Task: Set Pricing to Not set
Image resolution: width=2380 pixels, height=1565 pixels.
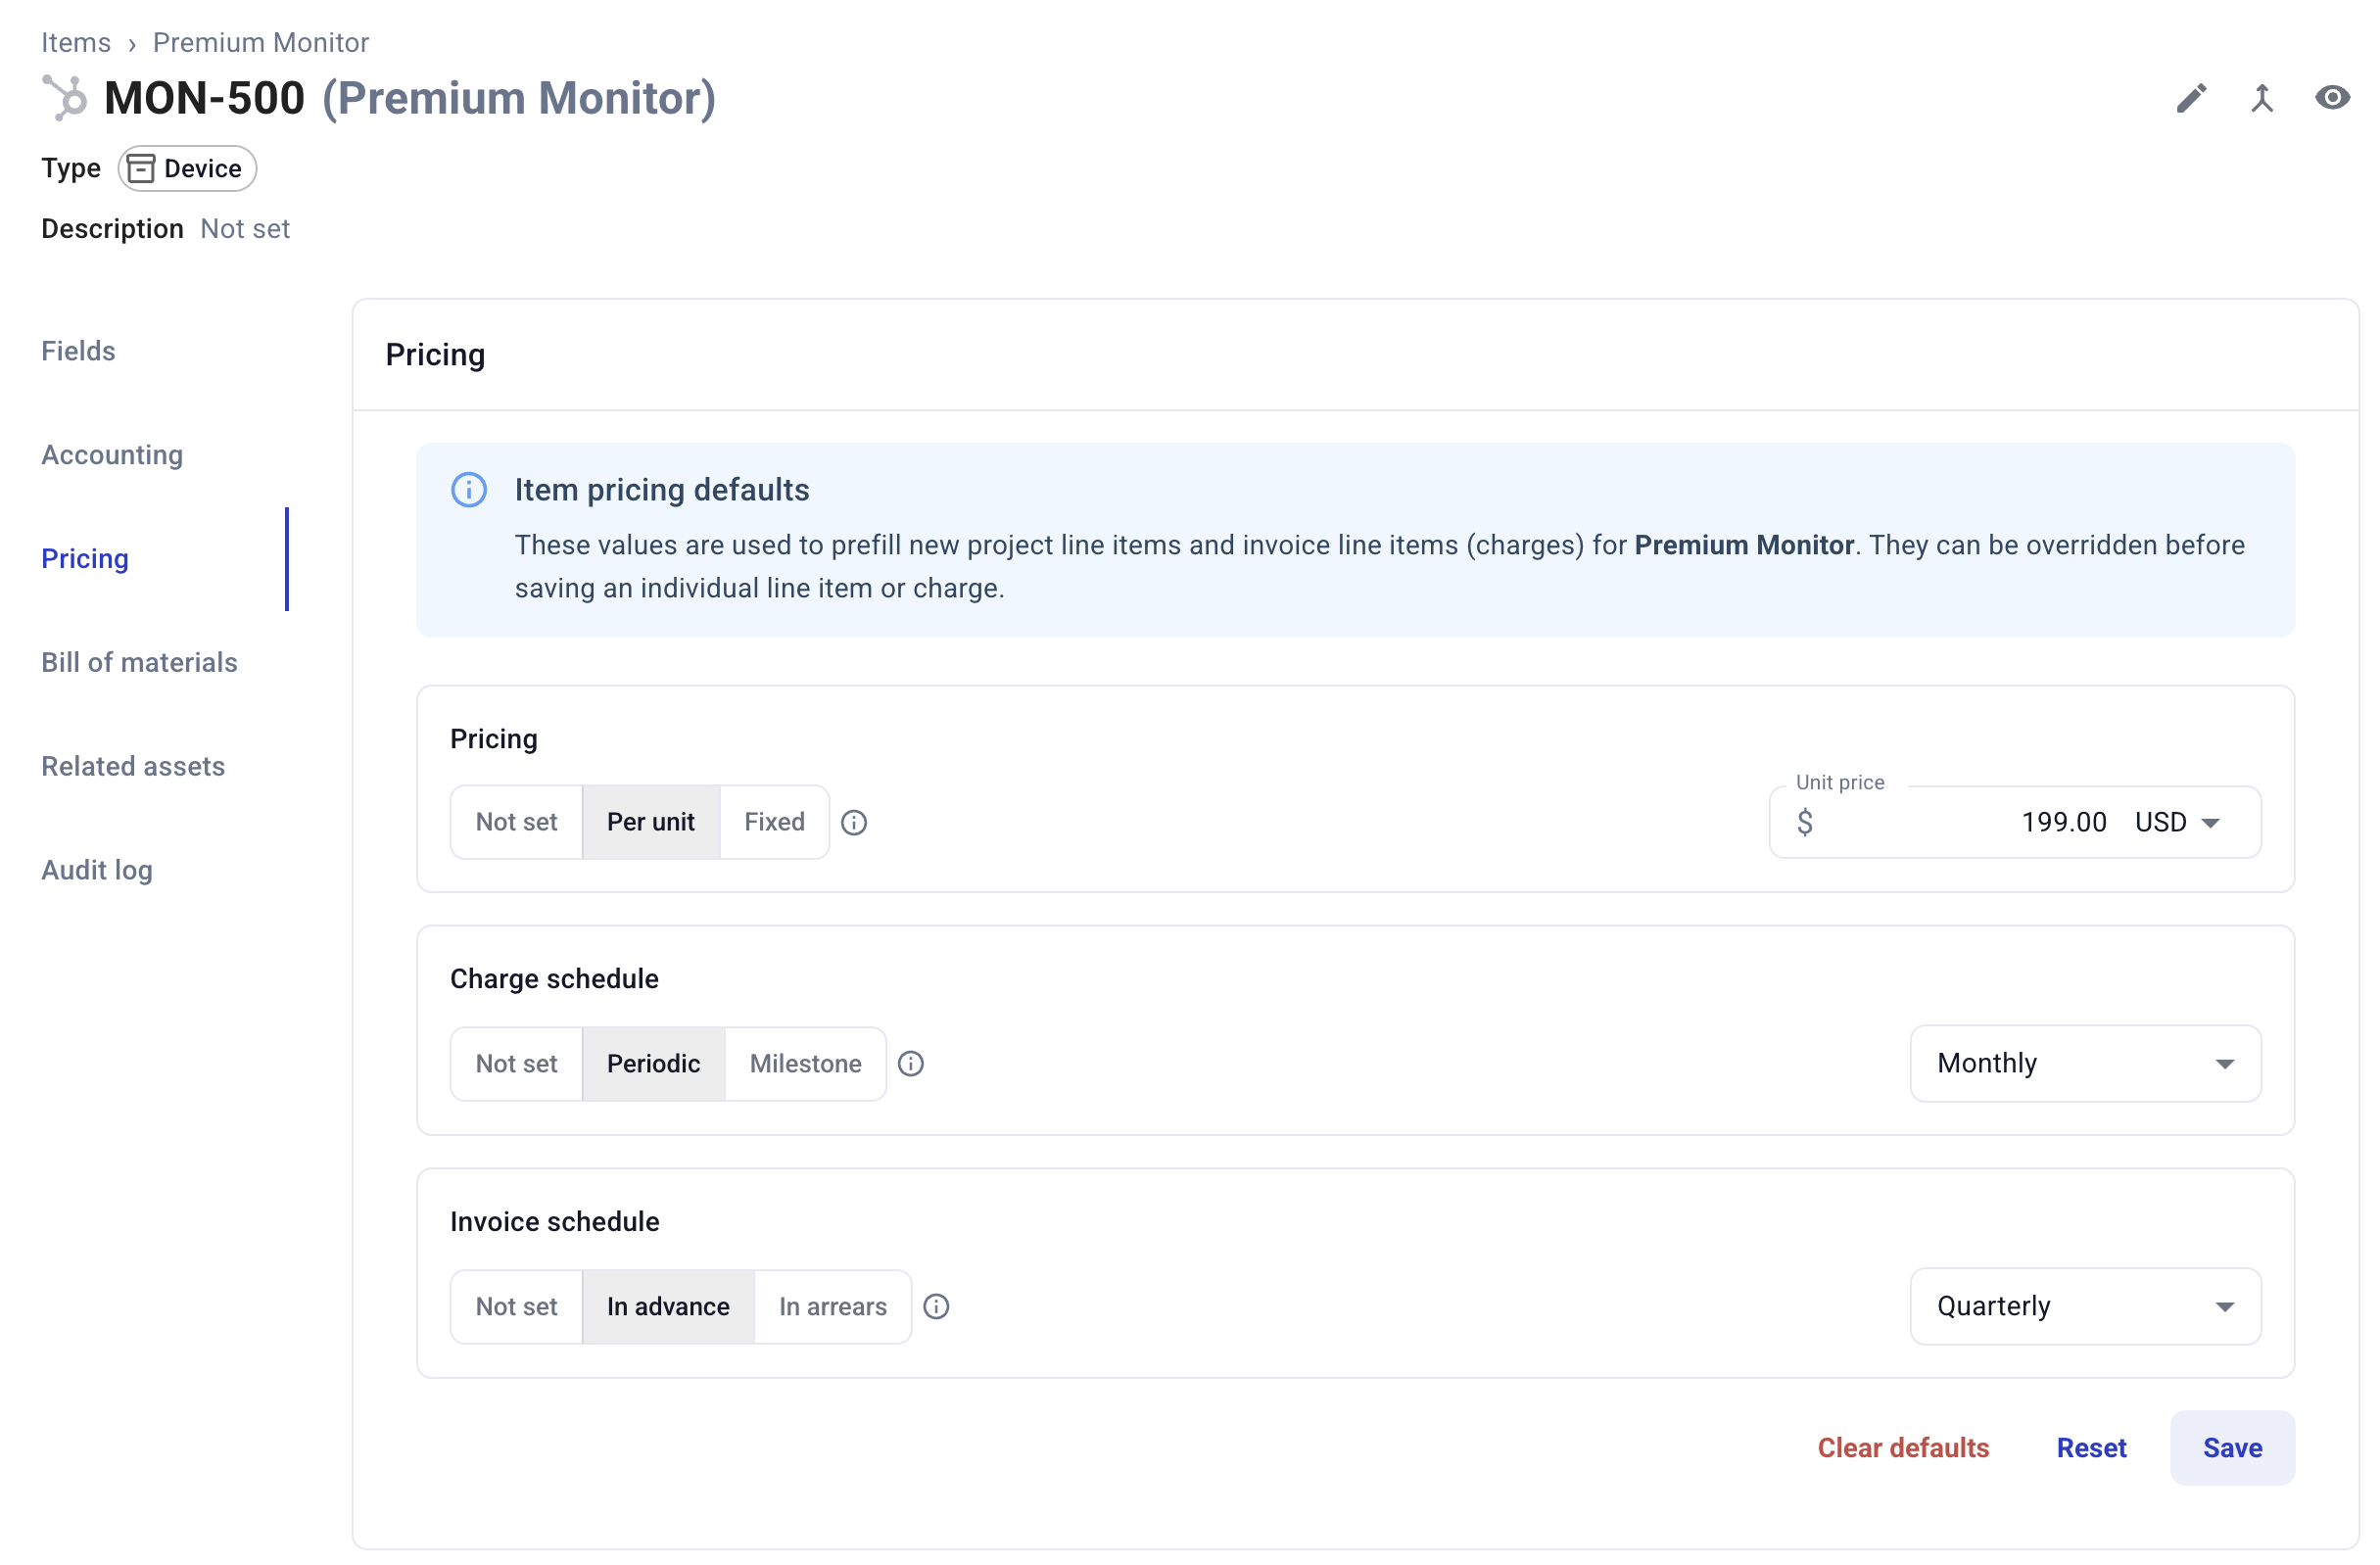Action: pyautogui.click(x=516, y=822)
